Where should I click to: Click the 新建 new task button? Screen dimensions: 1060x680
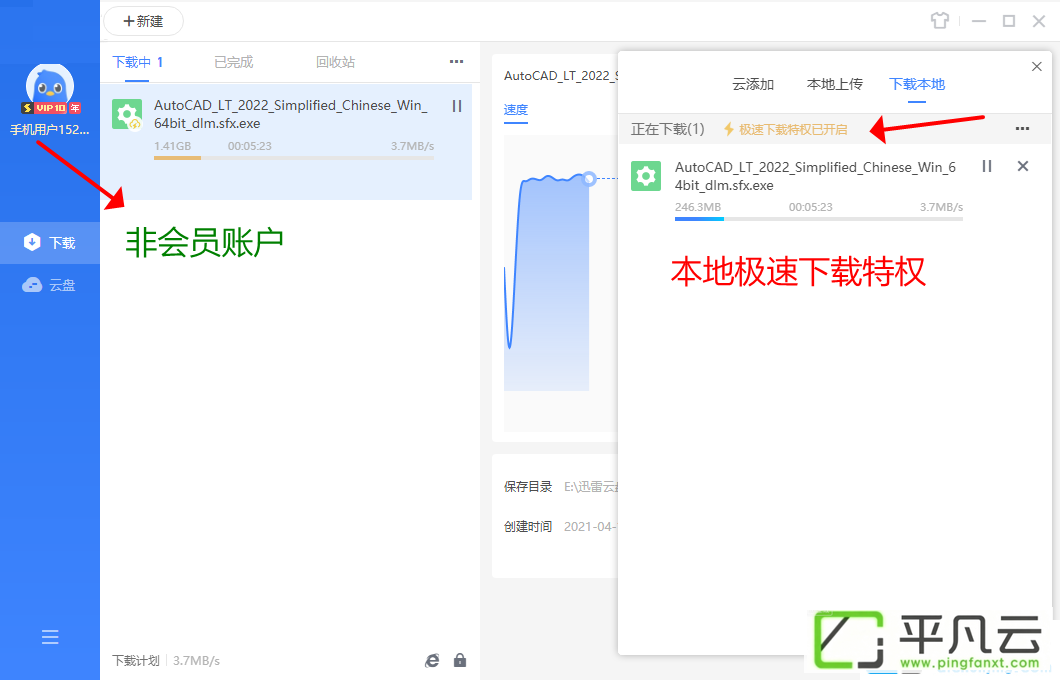coord(143,22)
